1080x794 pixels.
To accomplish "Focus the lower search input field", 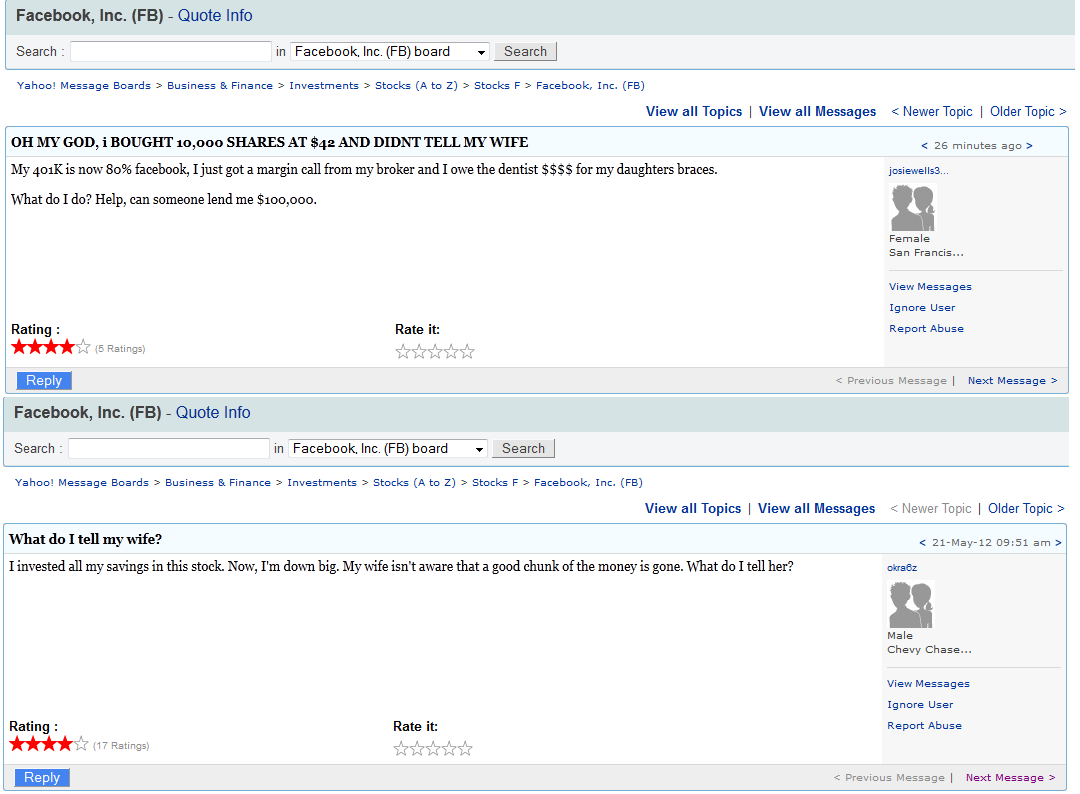I will tap(169, 448).
